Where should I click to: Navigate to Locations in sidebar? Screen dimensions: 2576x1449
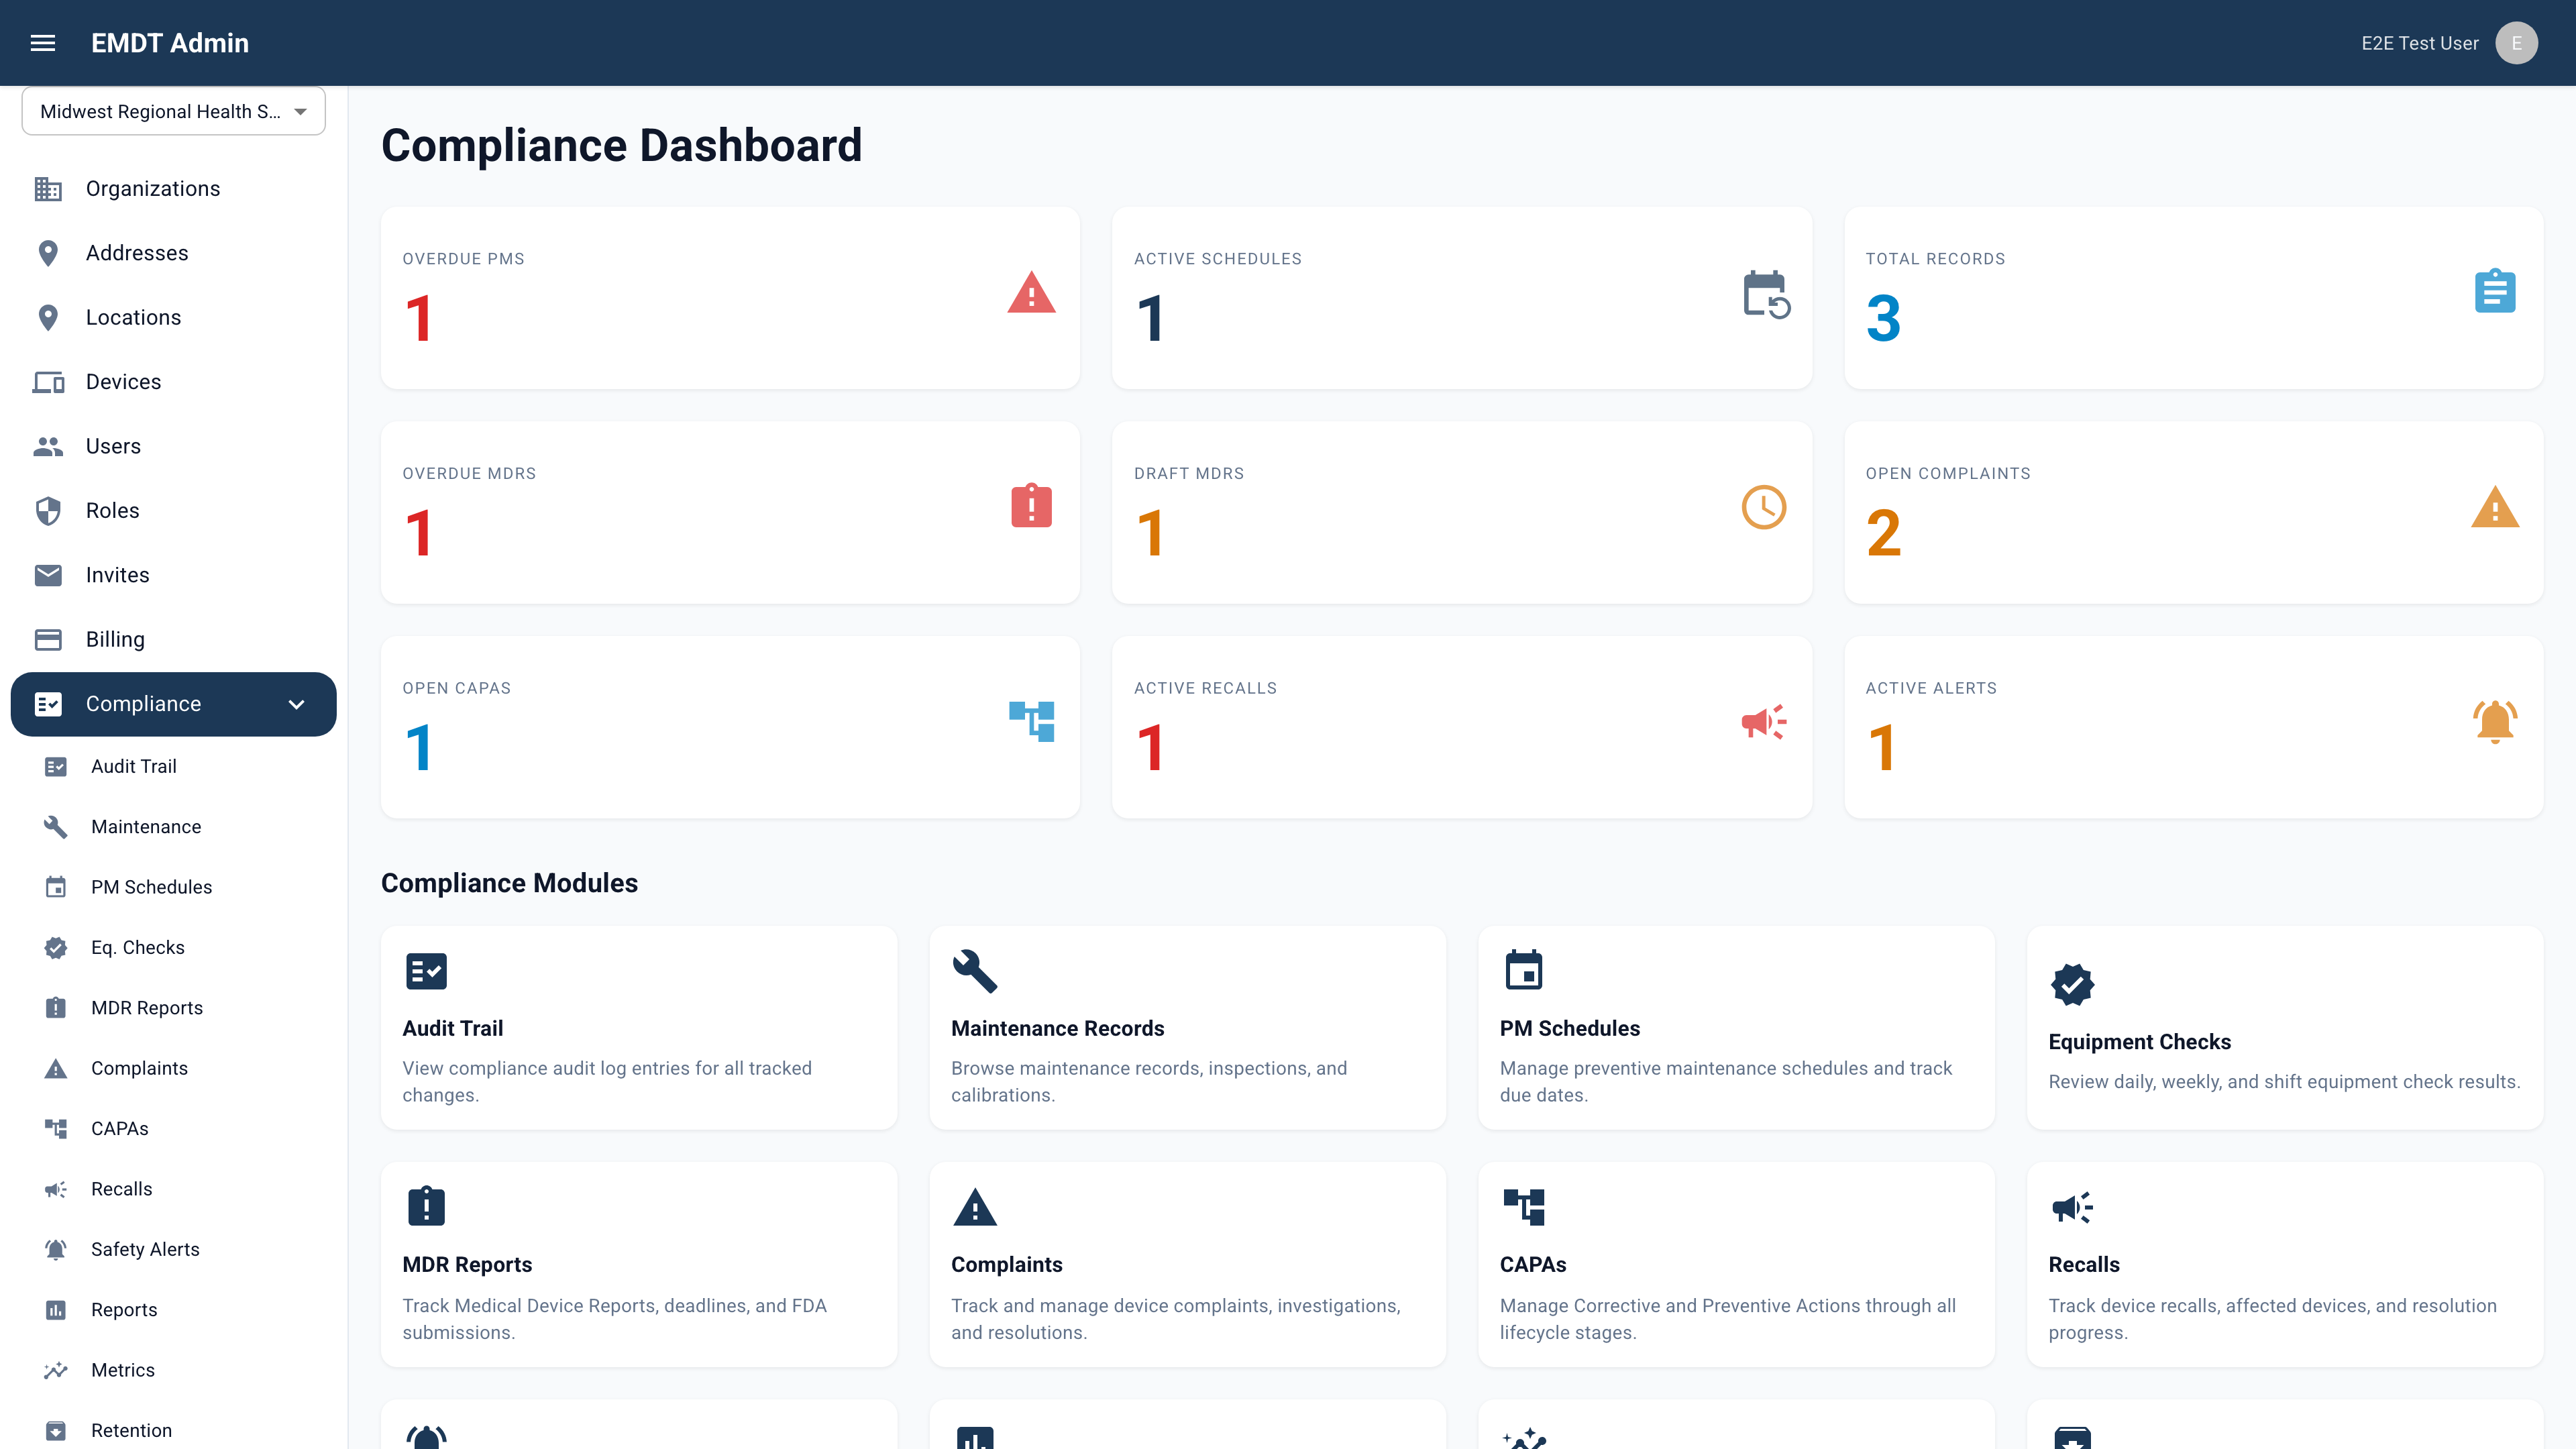click(174, 317)
